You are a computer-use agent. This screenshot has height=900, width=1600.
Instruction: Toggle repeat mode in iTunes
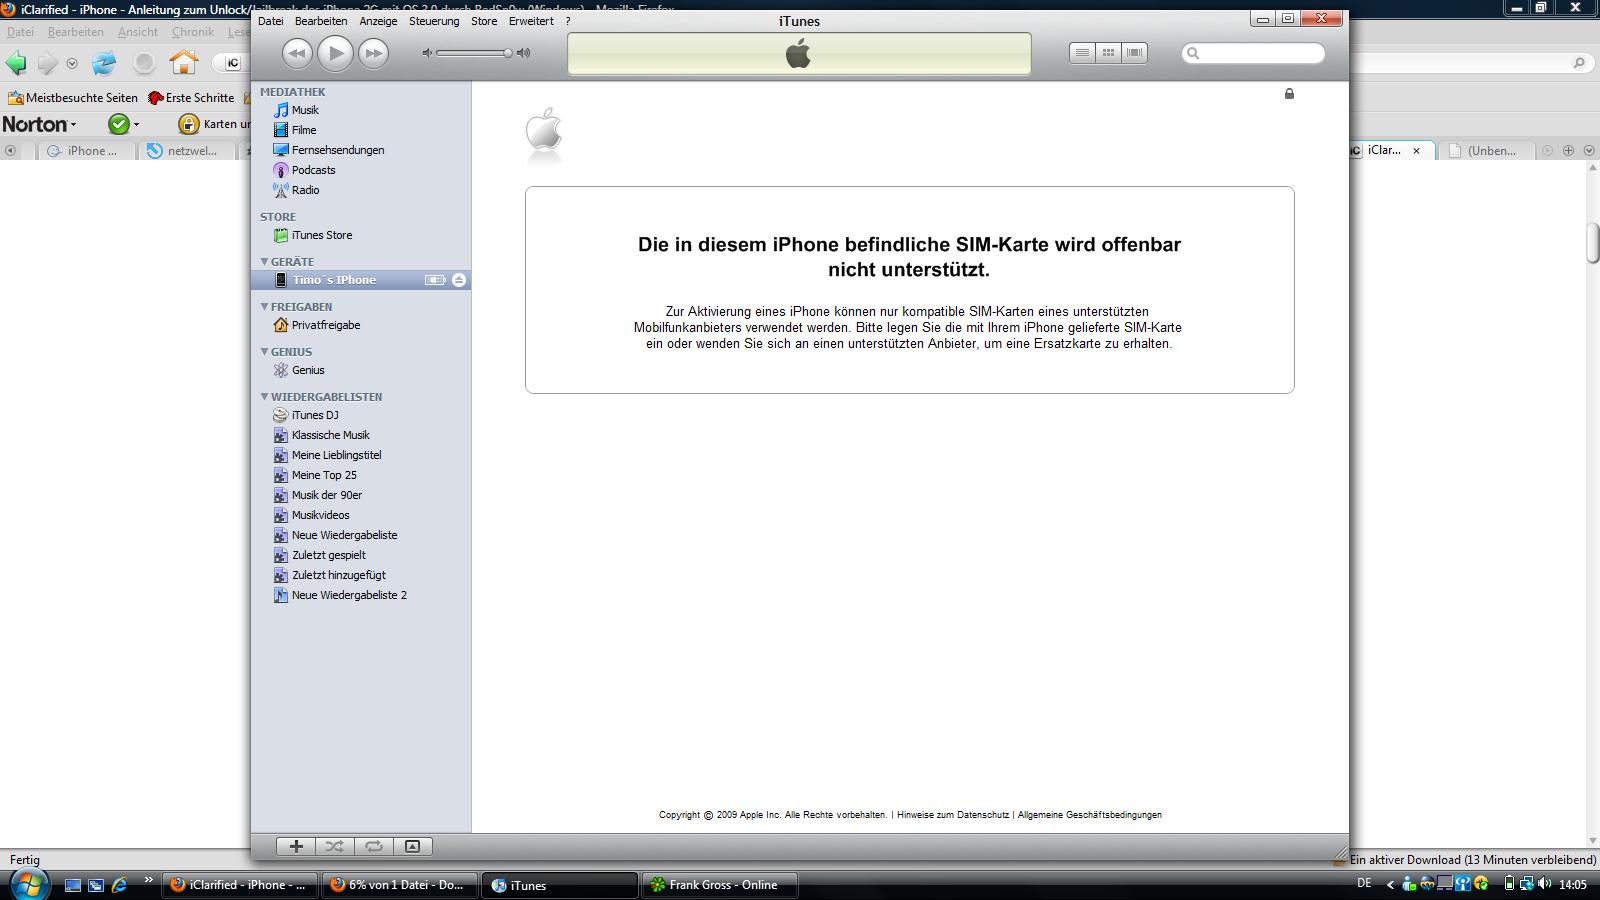coord(374,846)
